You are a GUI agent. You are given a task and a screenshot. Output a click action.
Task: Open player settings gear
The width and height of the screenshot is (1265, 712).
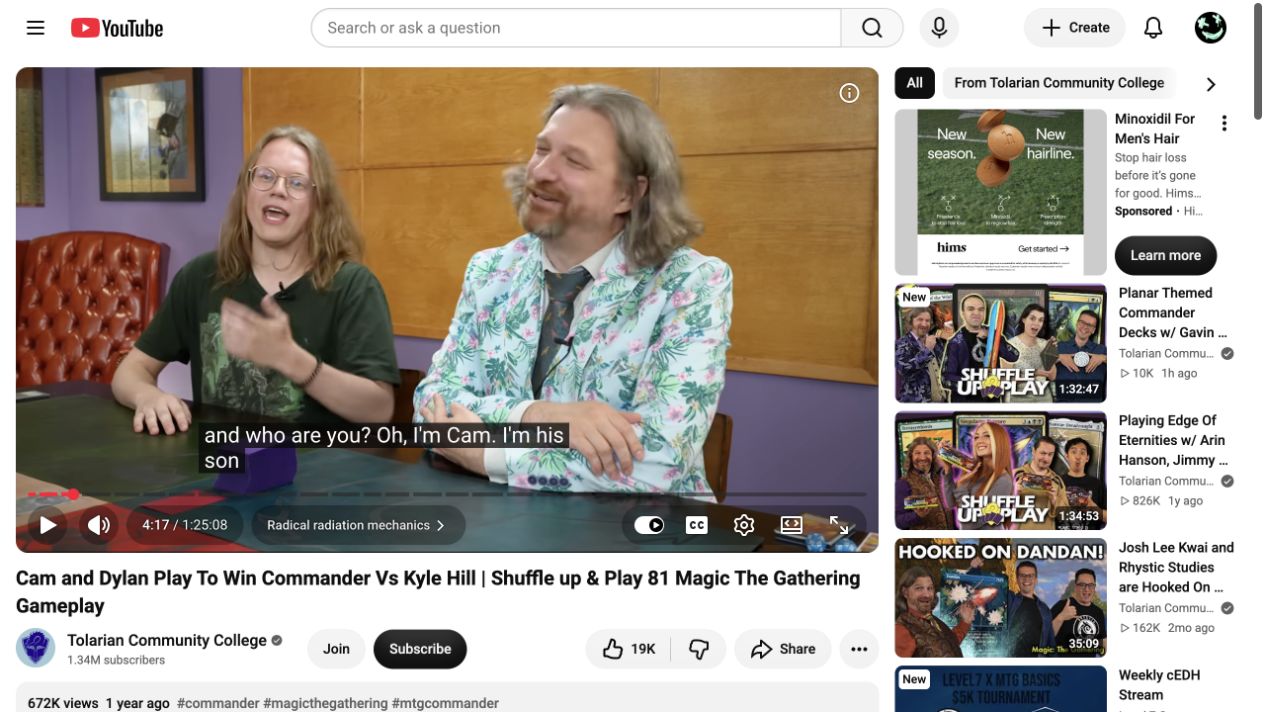coord(744,525)
